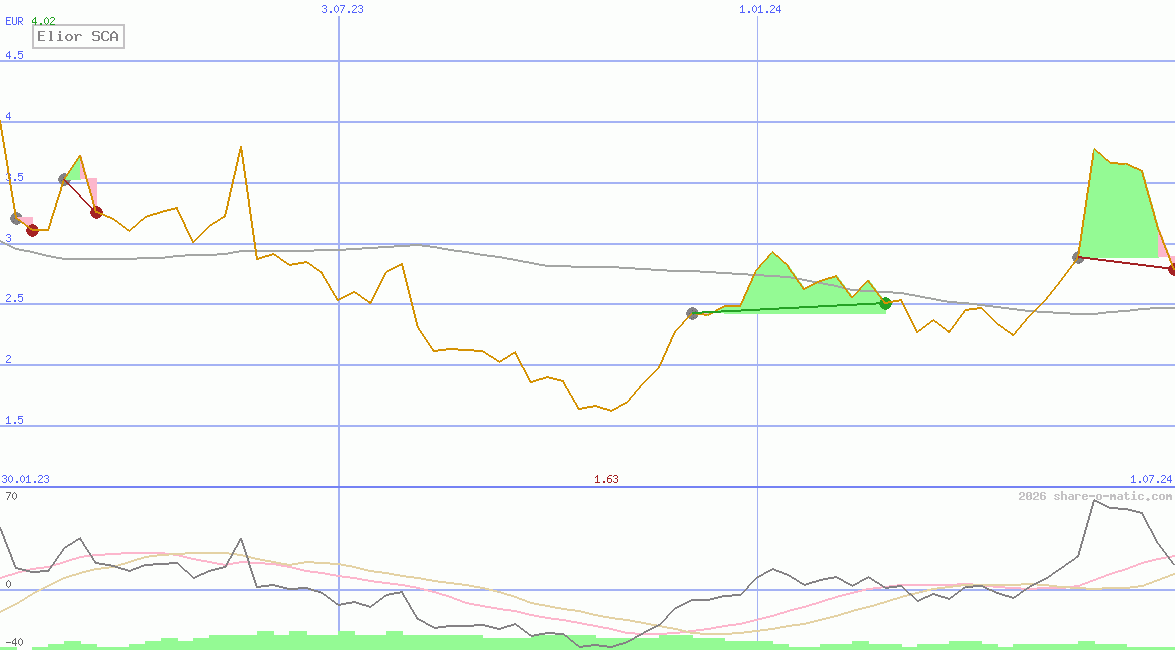This screenshot has width=1175, height=650.
Task: Click the 70 oscillator axis label
Action: pyautogui.click(x=11, y=496)
